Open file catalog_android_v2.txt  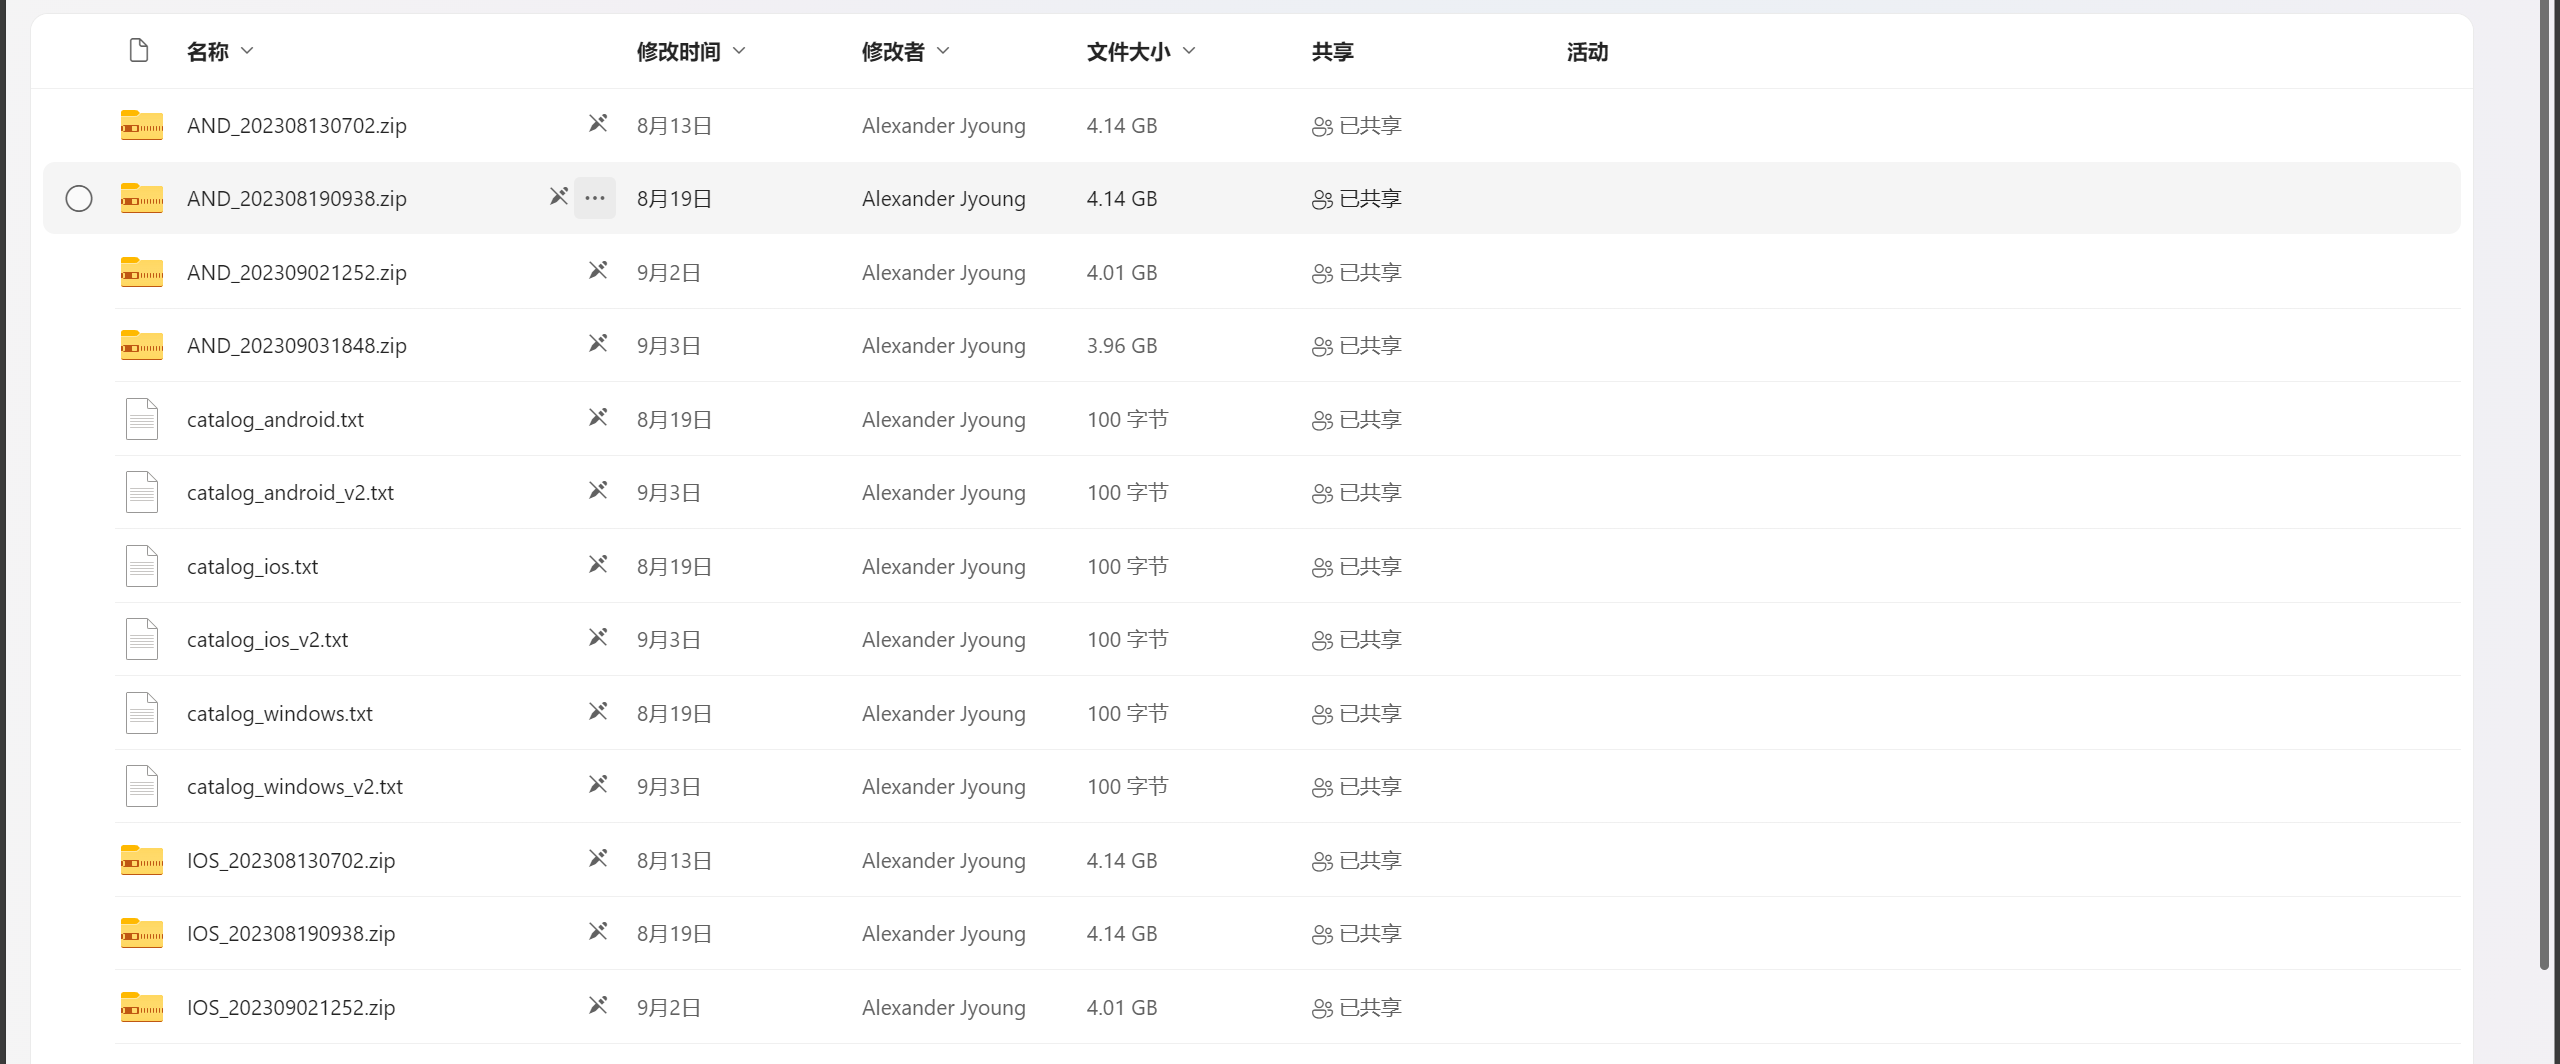coord(290,493)
